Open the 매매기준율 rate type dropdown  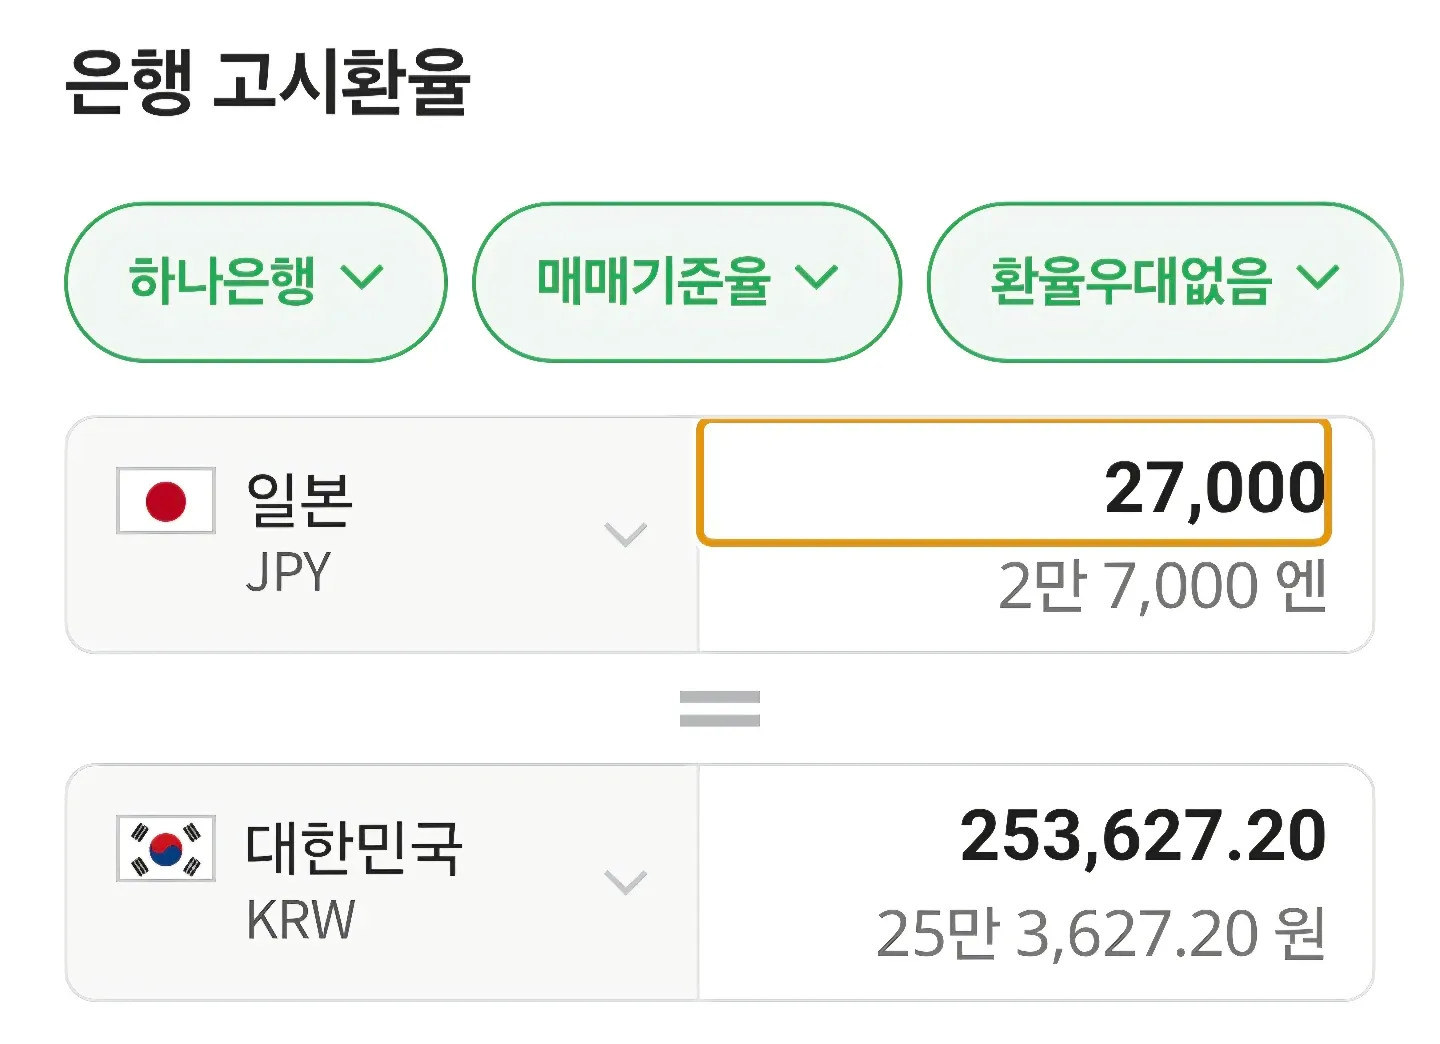[x=654, y=281]
